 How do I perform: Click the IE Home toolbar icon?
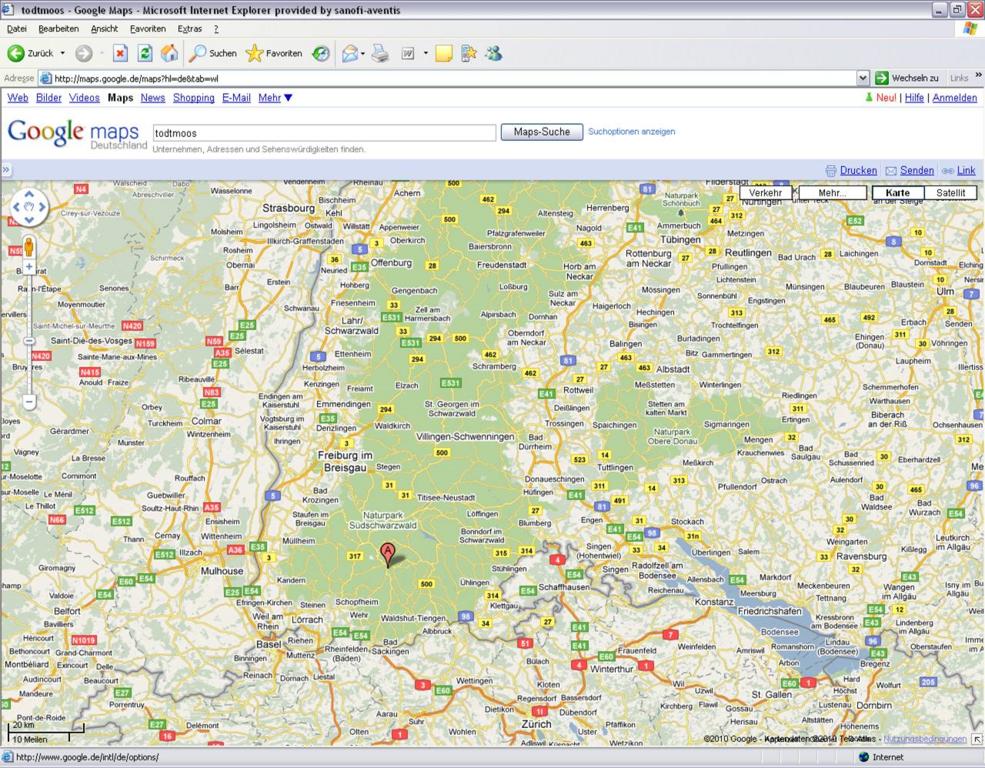coord(169,53)
